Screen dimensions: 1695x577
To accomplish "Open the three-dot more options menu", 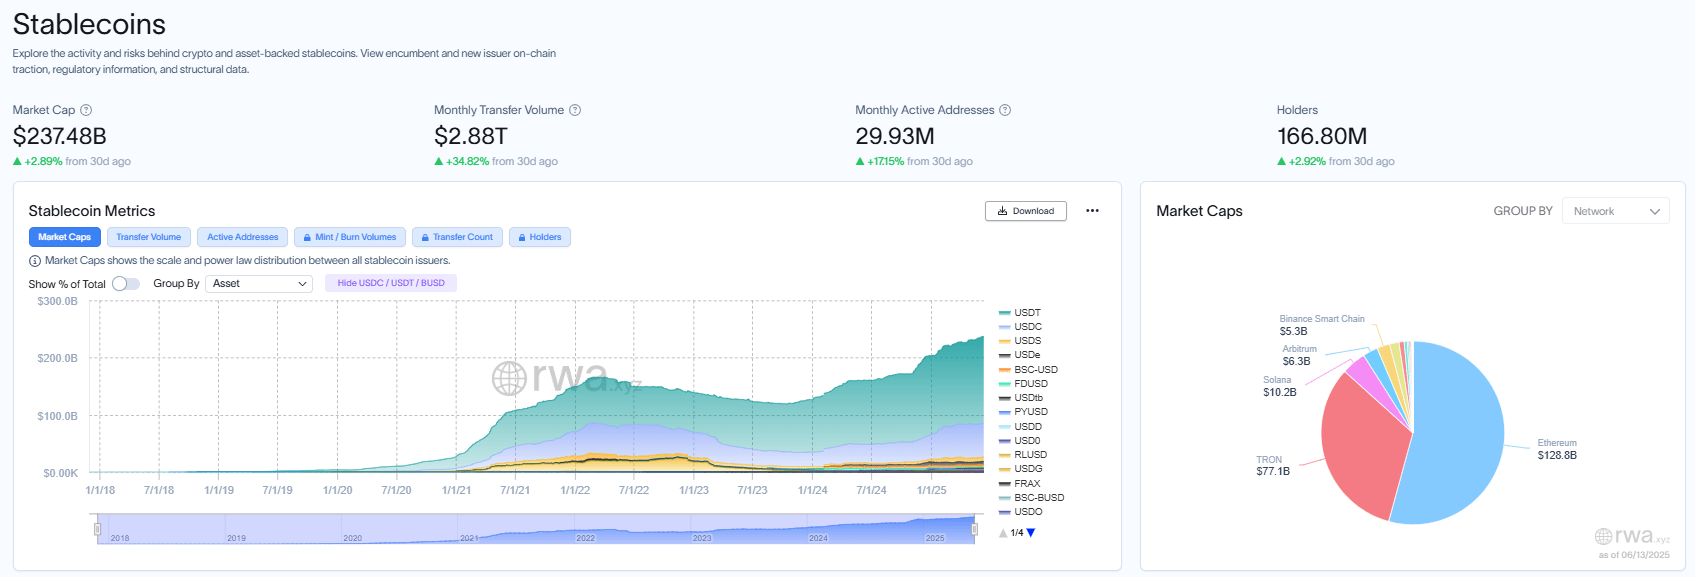I will [1092, 211].
